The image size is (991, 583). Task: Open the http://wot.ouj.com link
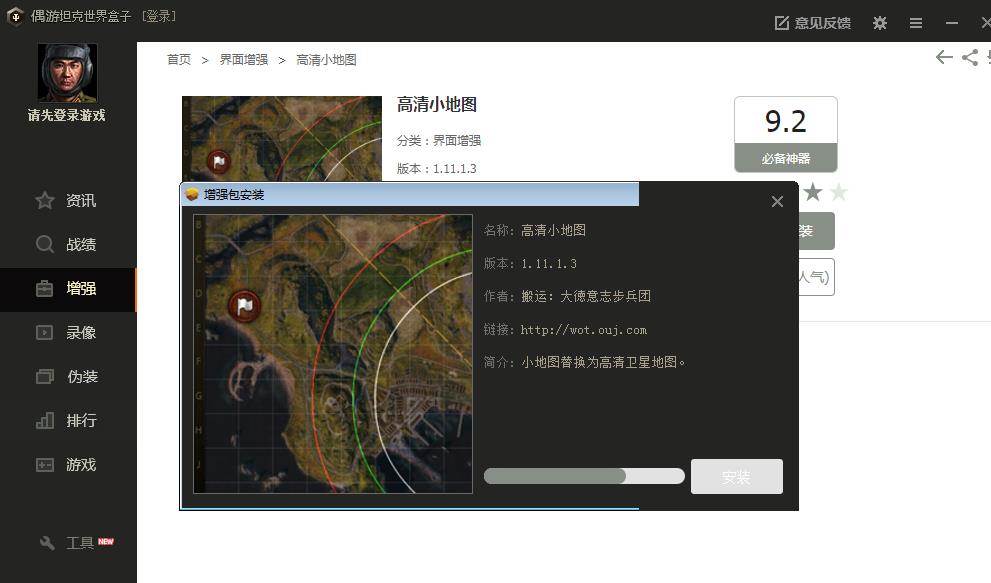pos(584,330)
